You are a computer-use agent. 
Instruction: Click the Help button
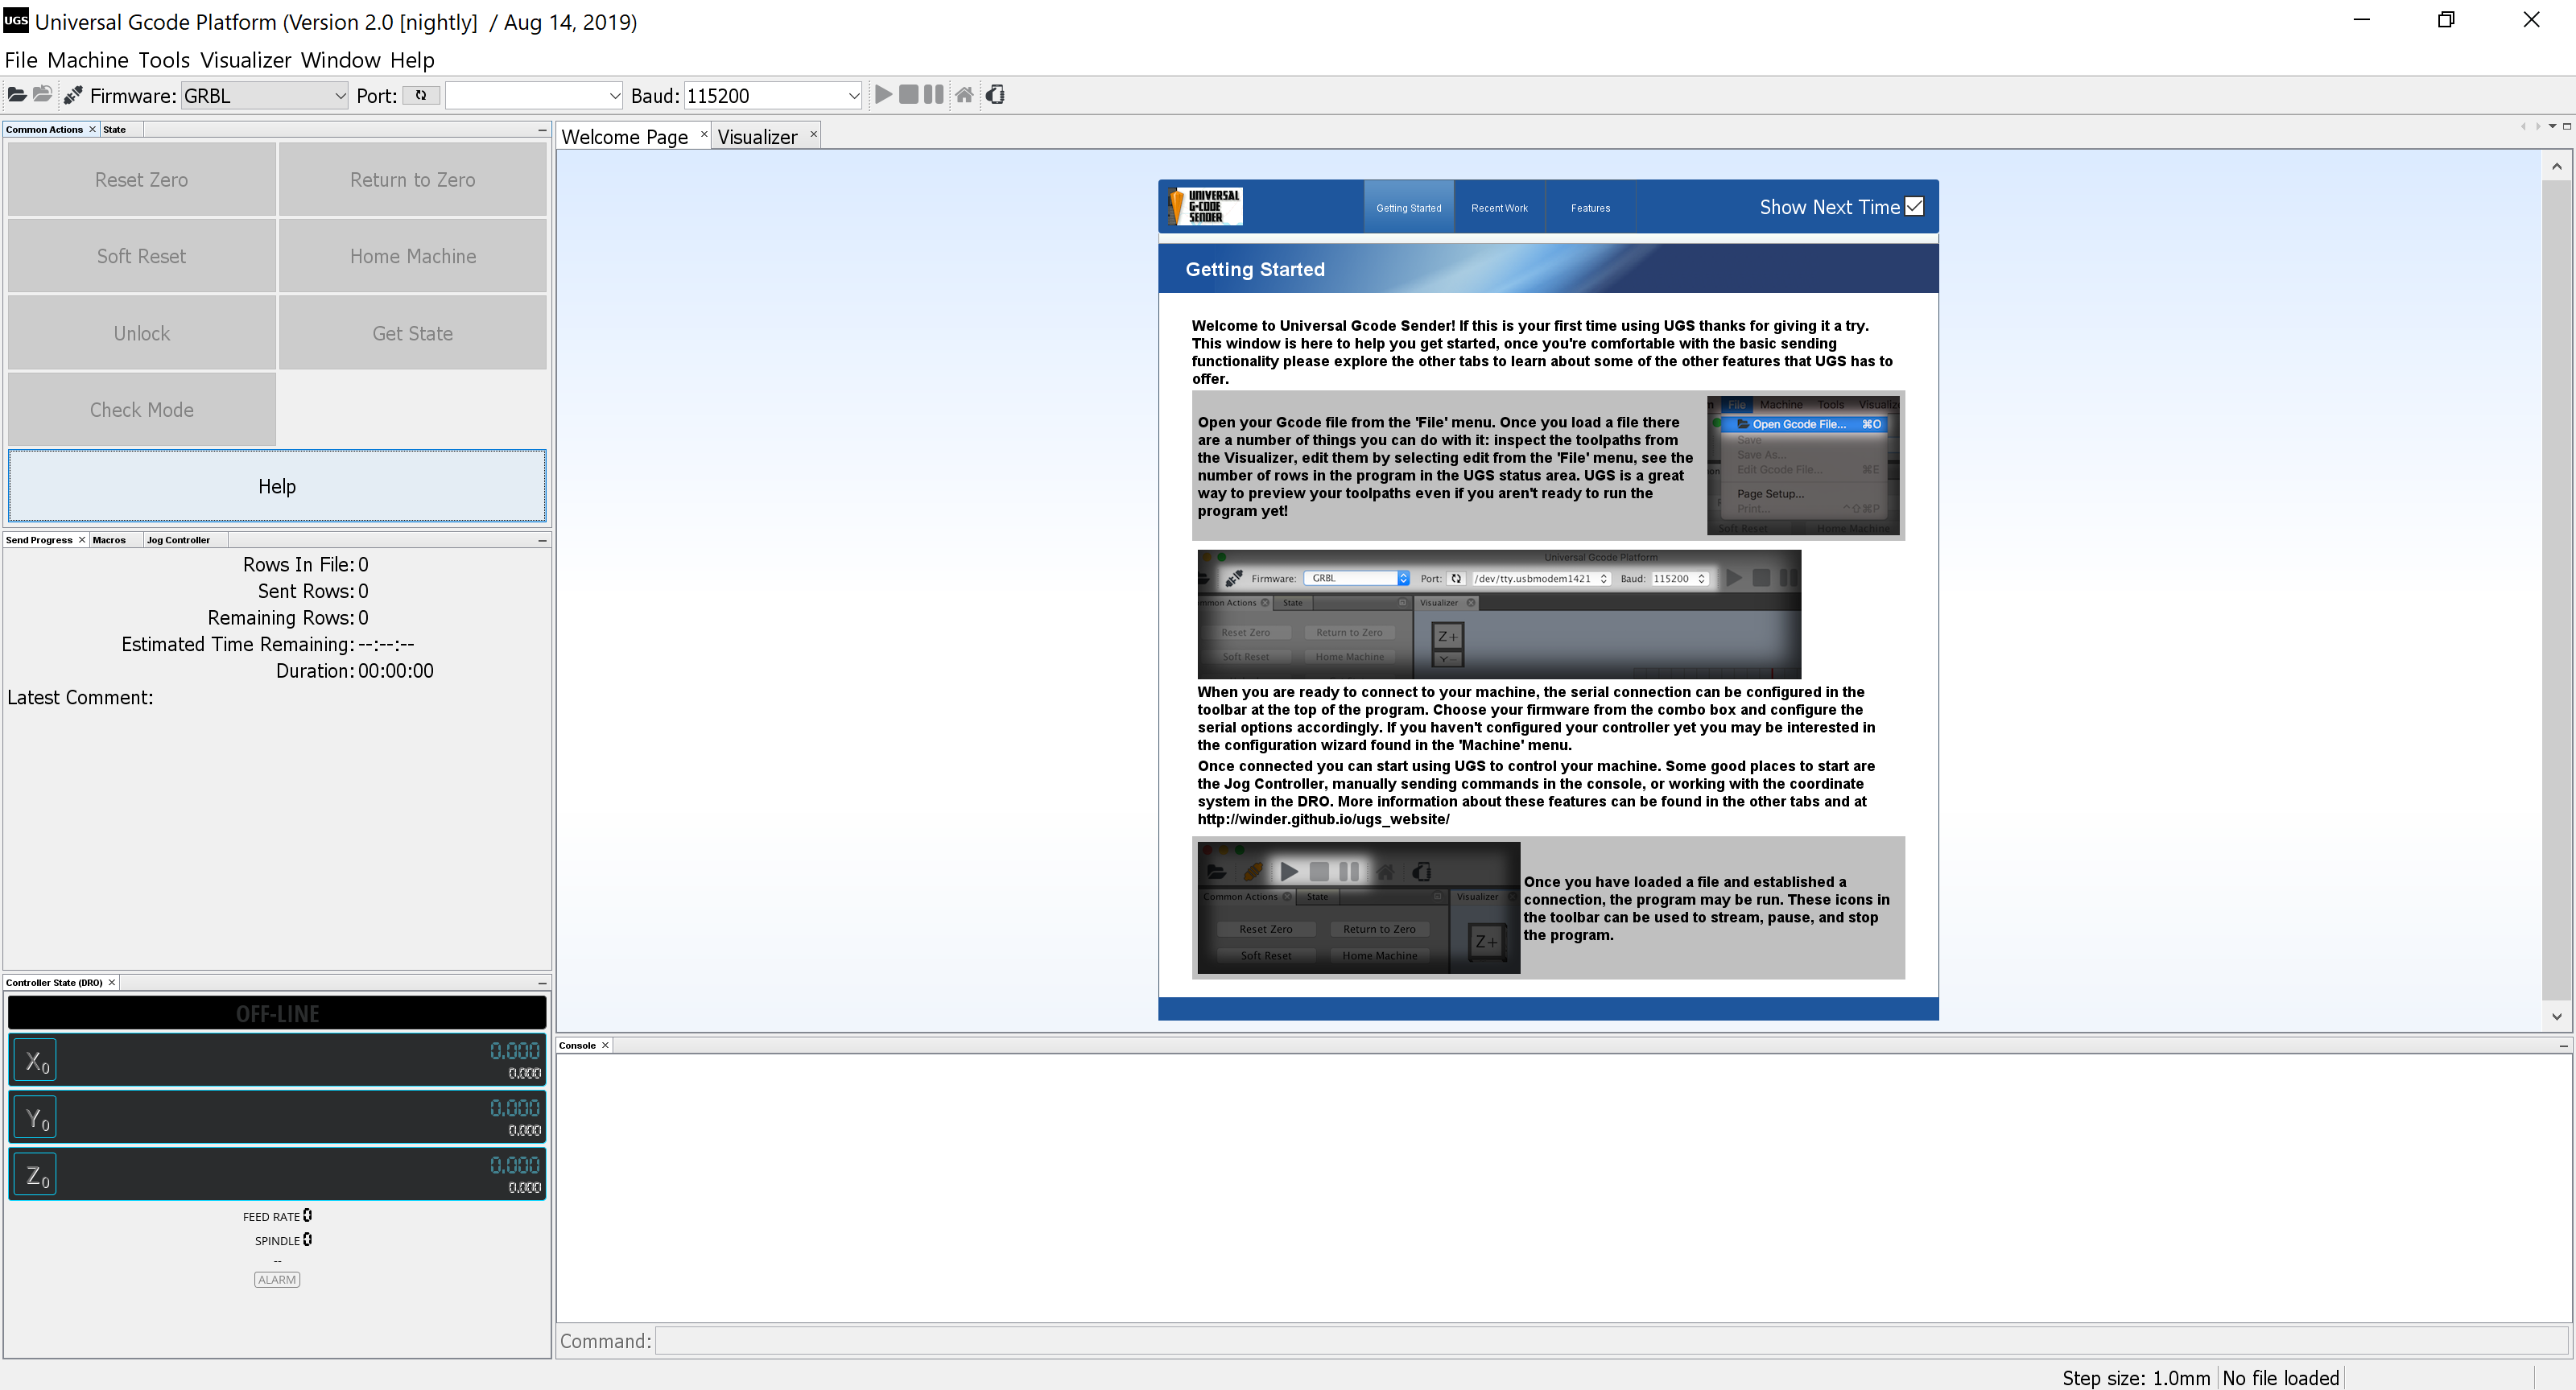pyautogui.click(x=277, y=486)
